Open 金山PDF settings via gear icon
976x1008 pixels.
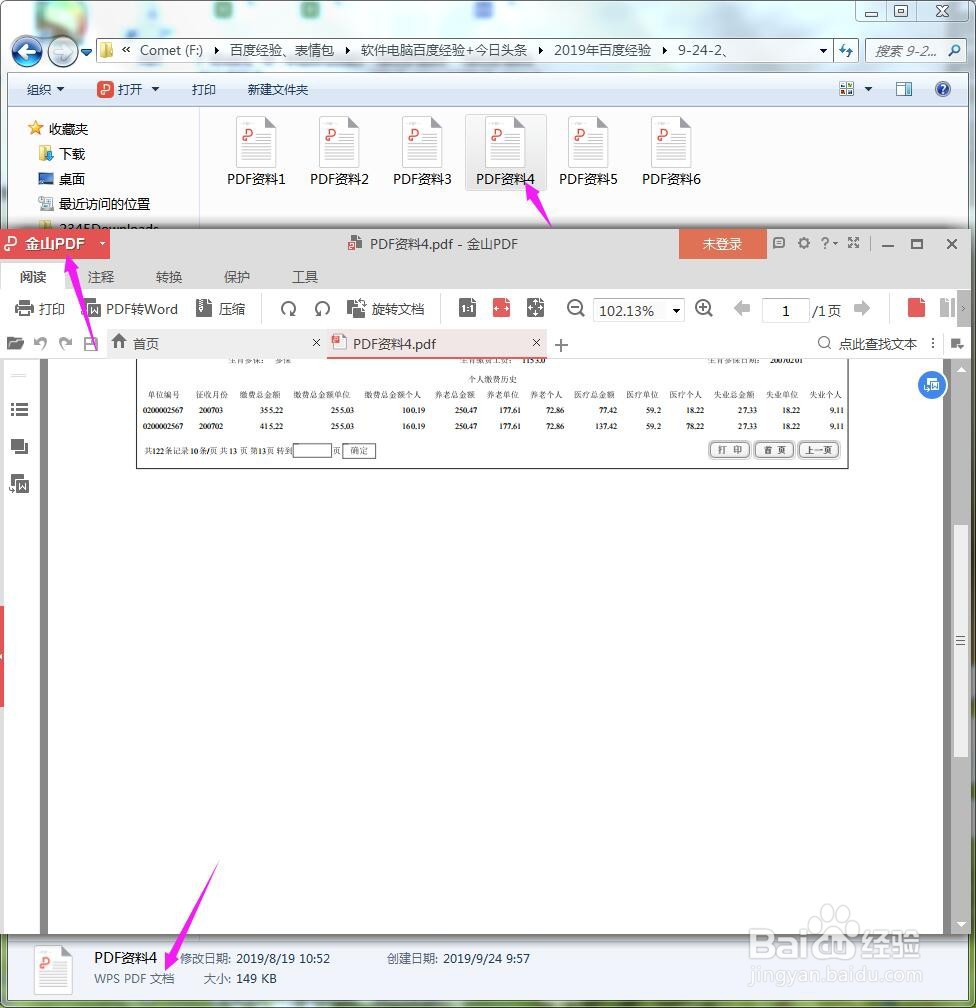pos(803,243)
